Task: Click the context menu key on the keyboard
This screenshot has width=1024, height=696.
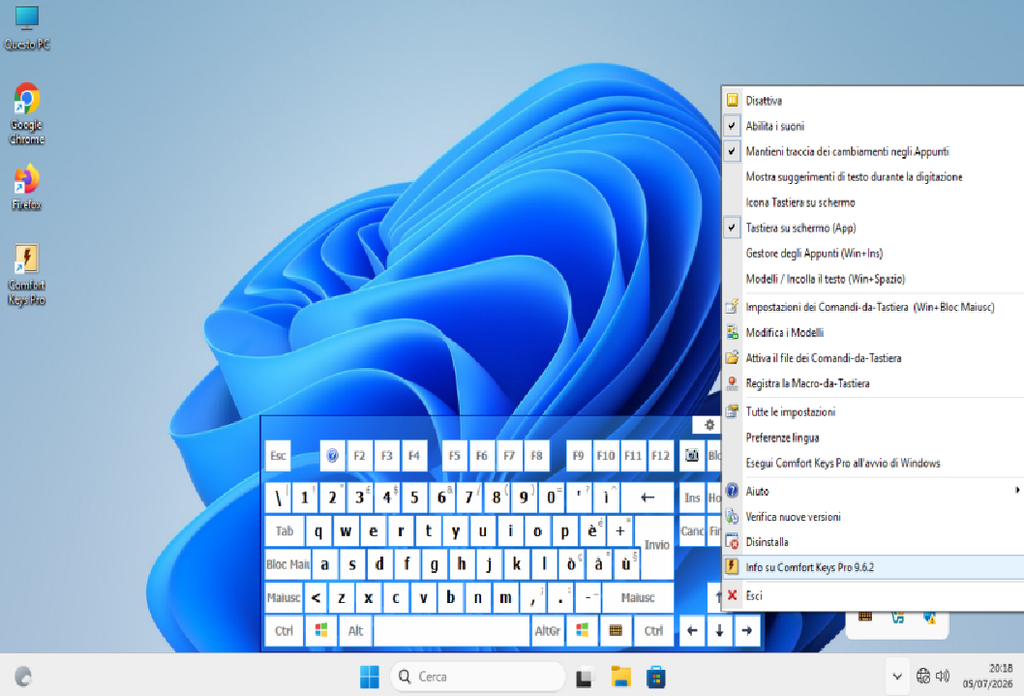Action: 615,631
